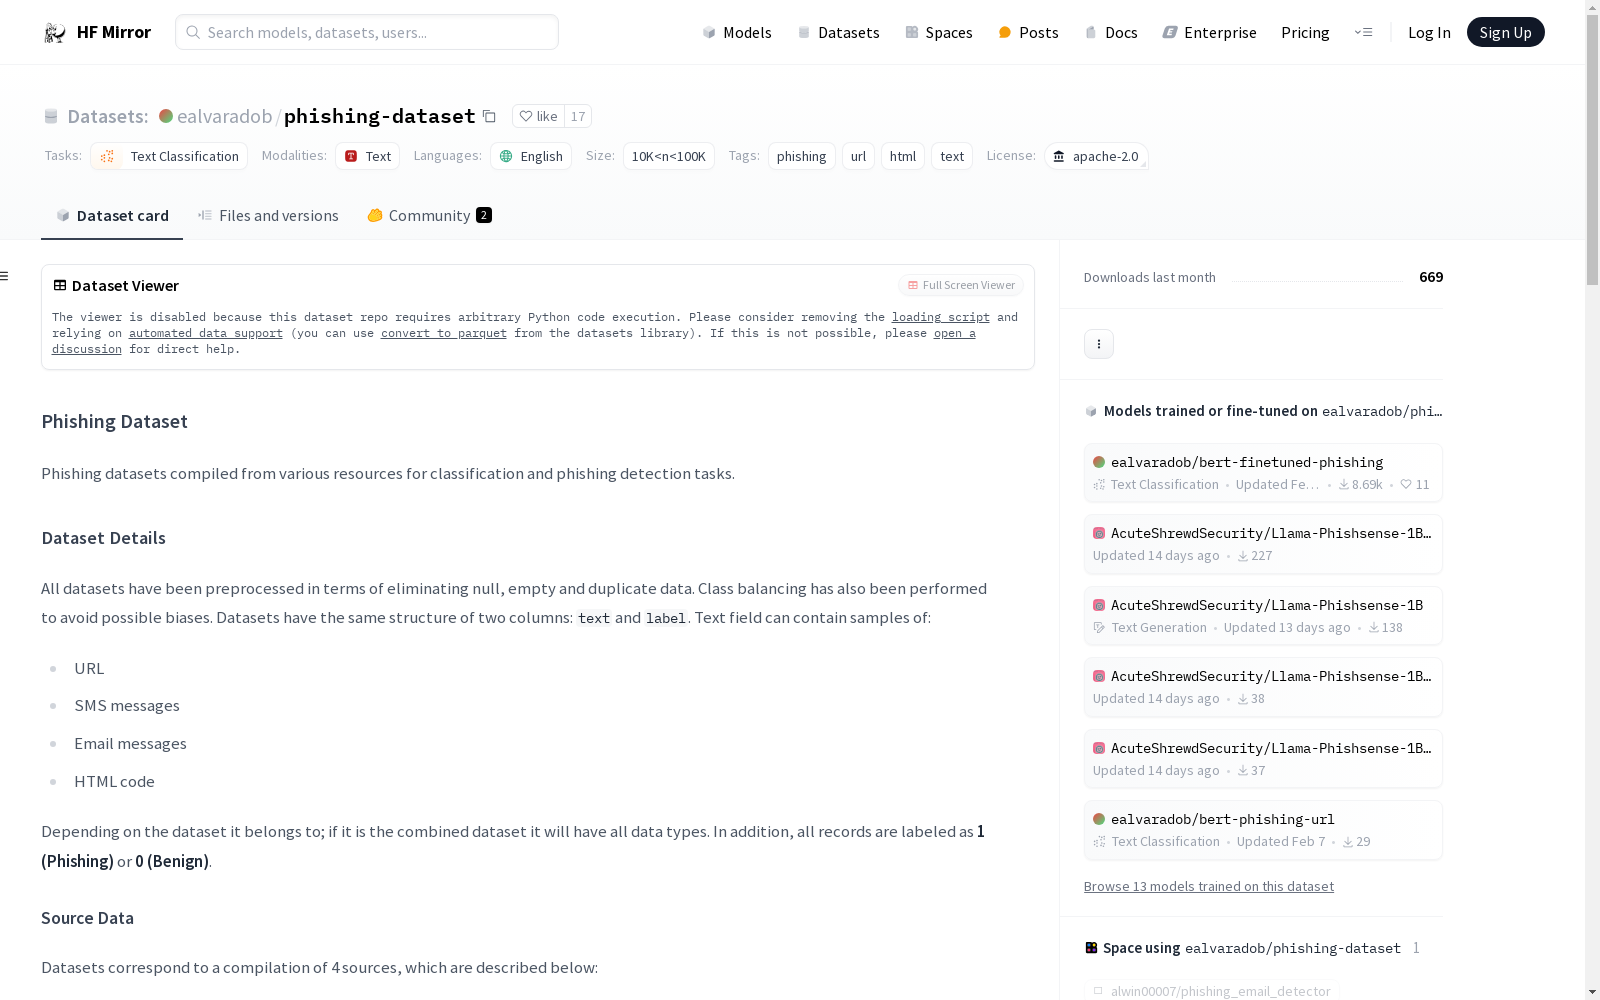This screenshot has width=1600, height=1000.
Task: Like the phishing-dataset with the heart button
Action: 538,116
